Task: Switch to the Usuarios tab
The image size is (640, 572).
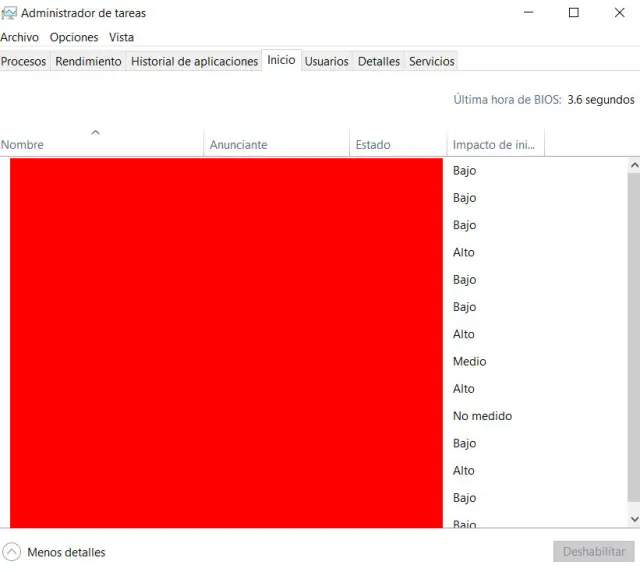Action: point(326,61)
